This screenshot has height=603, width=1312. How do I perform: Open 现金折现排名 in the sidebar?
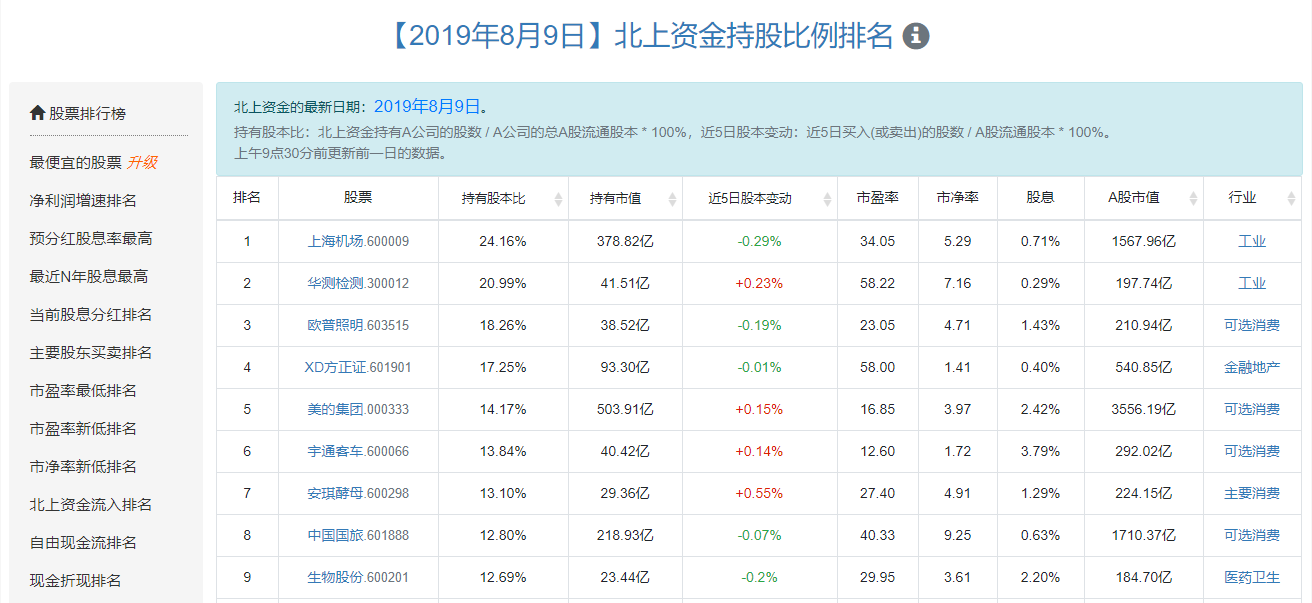click(76, 581)
